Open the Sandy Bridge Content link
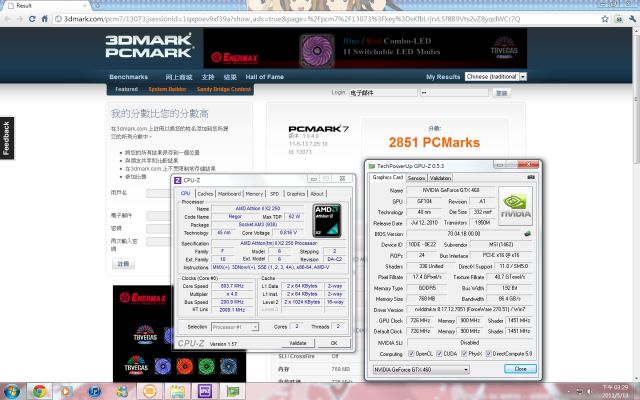 click(224, 89)
